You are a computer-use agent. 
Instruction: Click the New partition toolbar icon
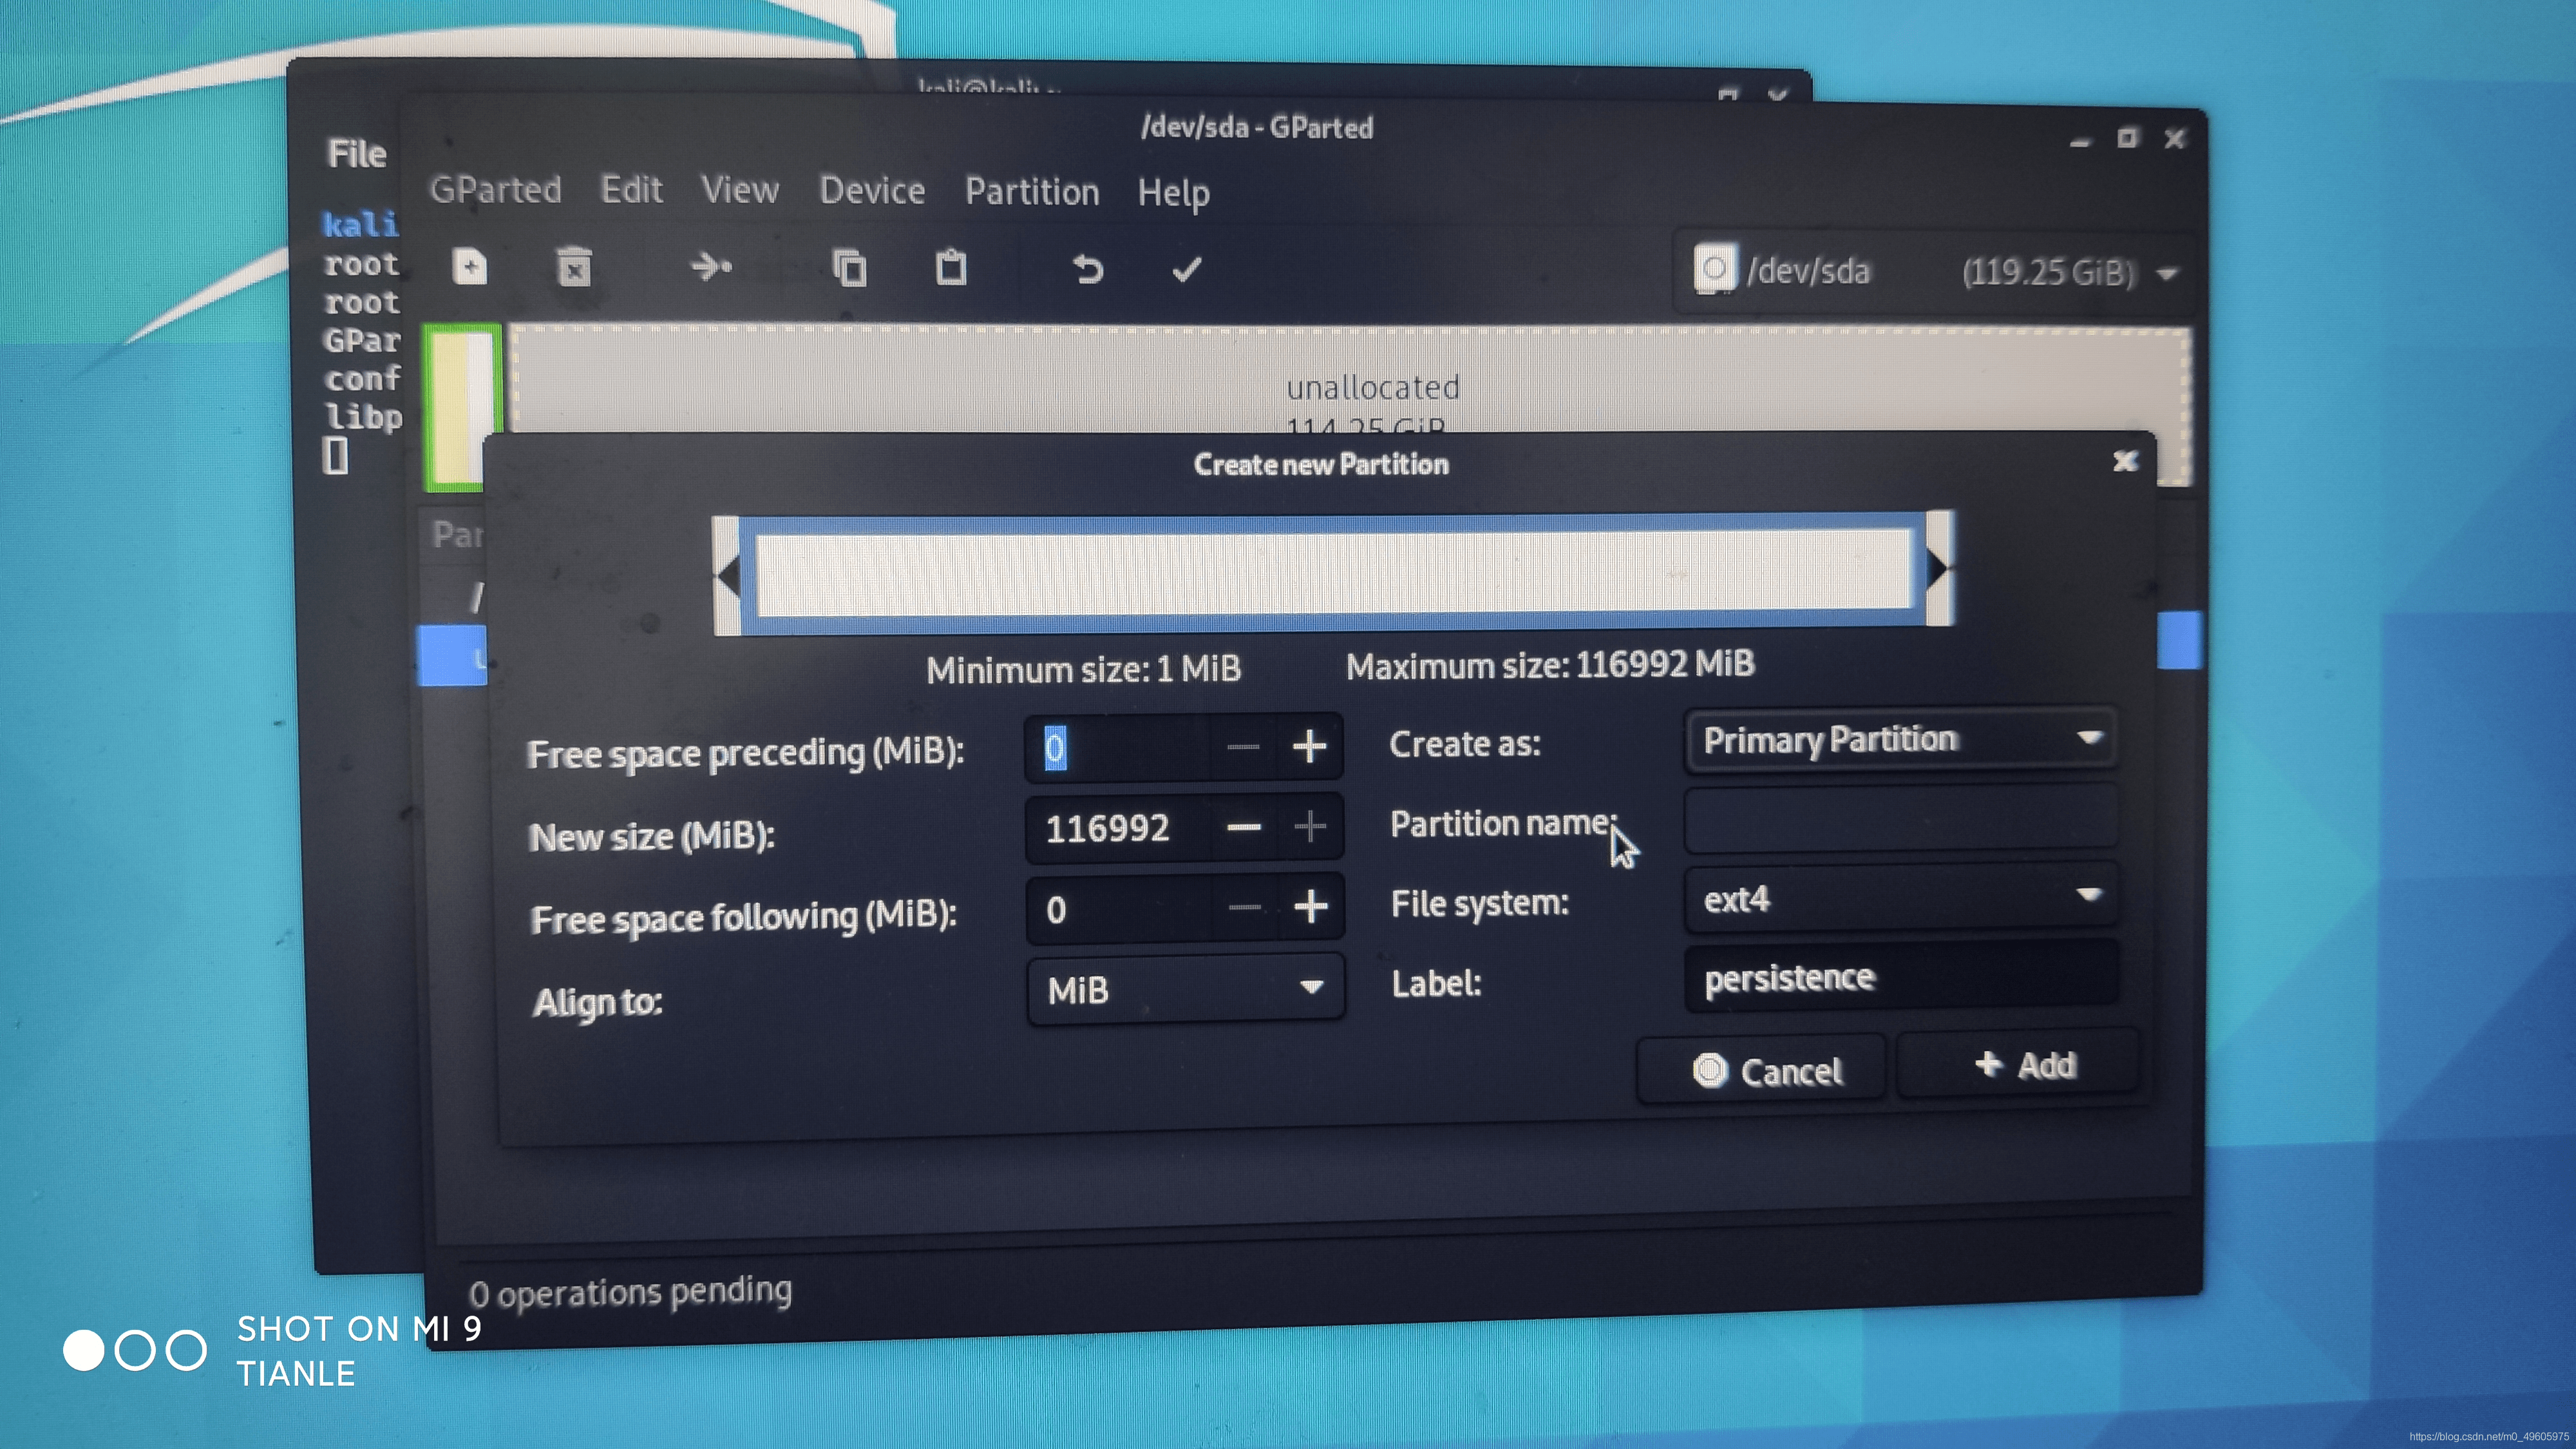coord(470,267)
